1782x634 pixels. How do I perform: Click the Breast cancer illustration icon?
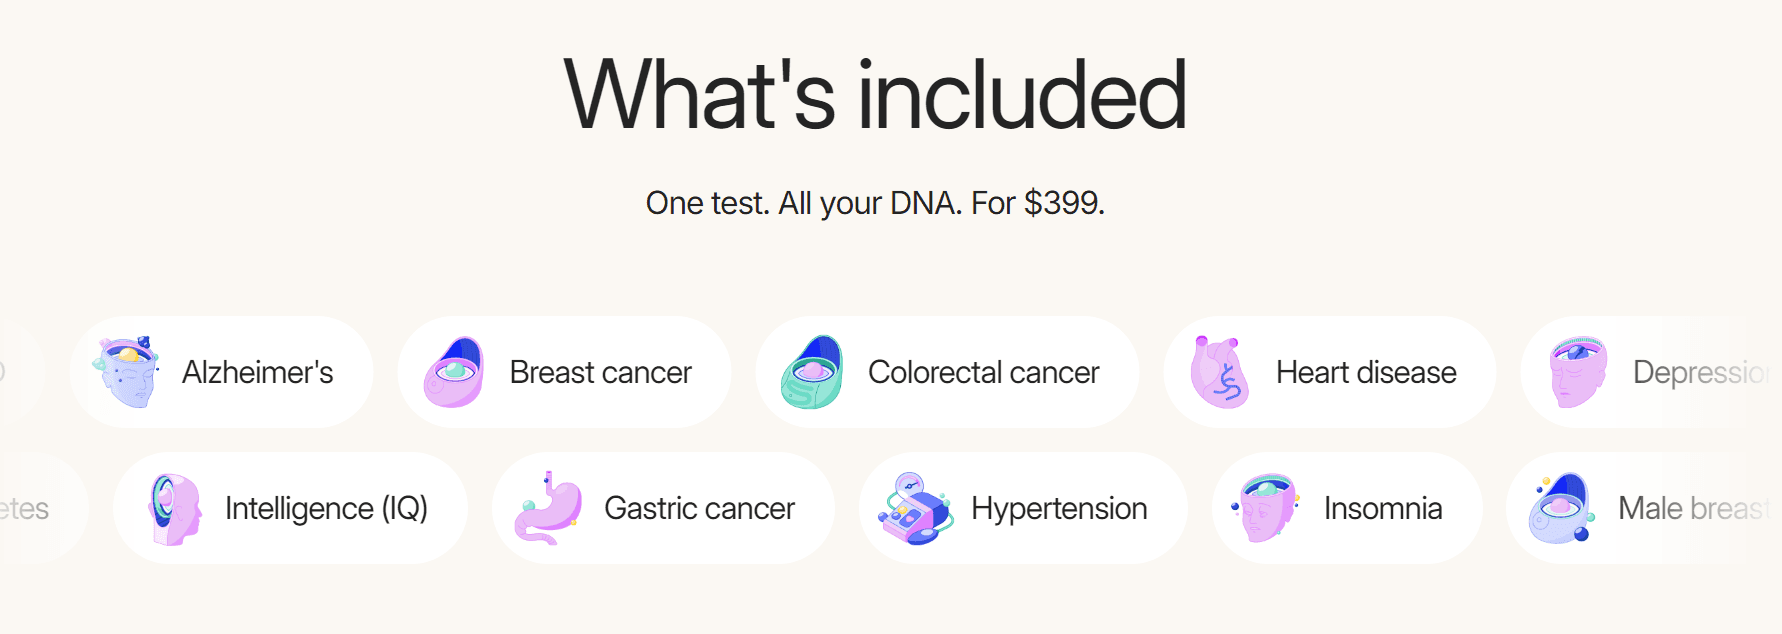[454, 372]
